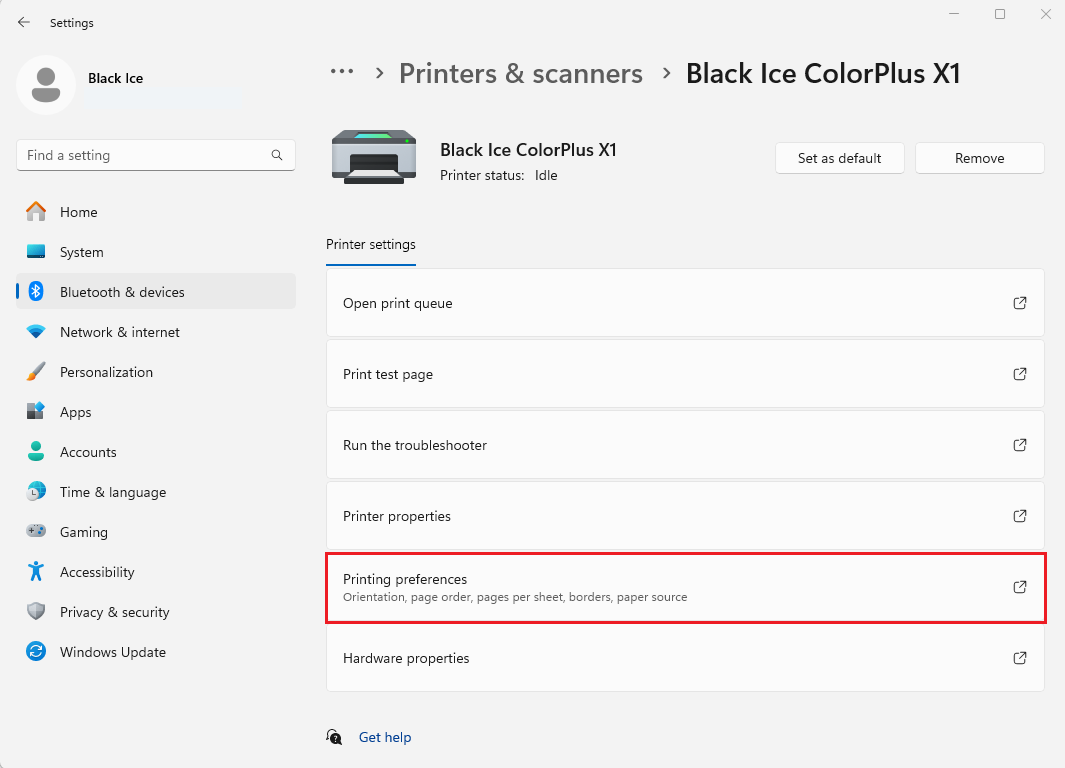
Task: Go to Personalization settings
Action: (106, 372)
